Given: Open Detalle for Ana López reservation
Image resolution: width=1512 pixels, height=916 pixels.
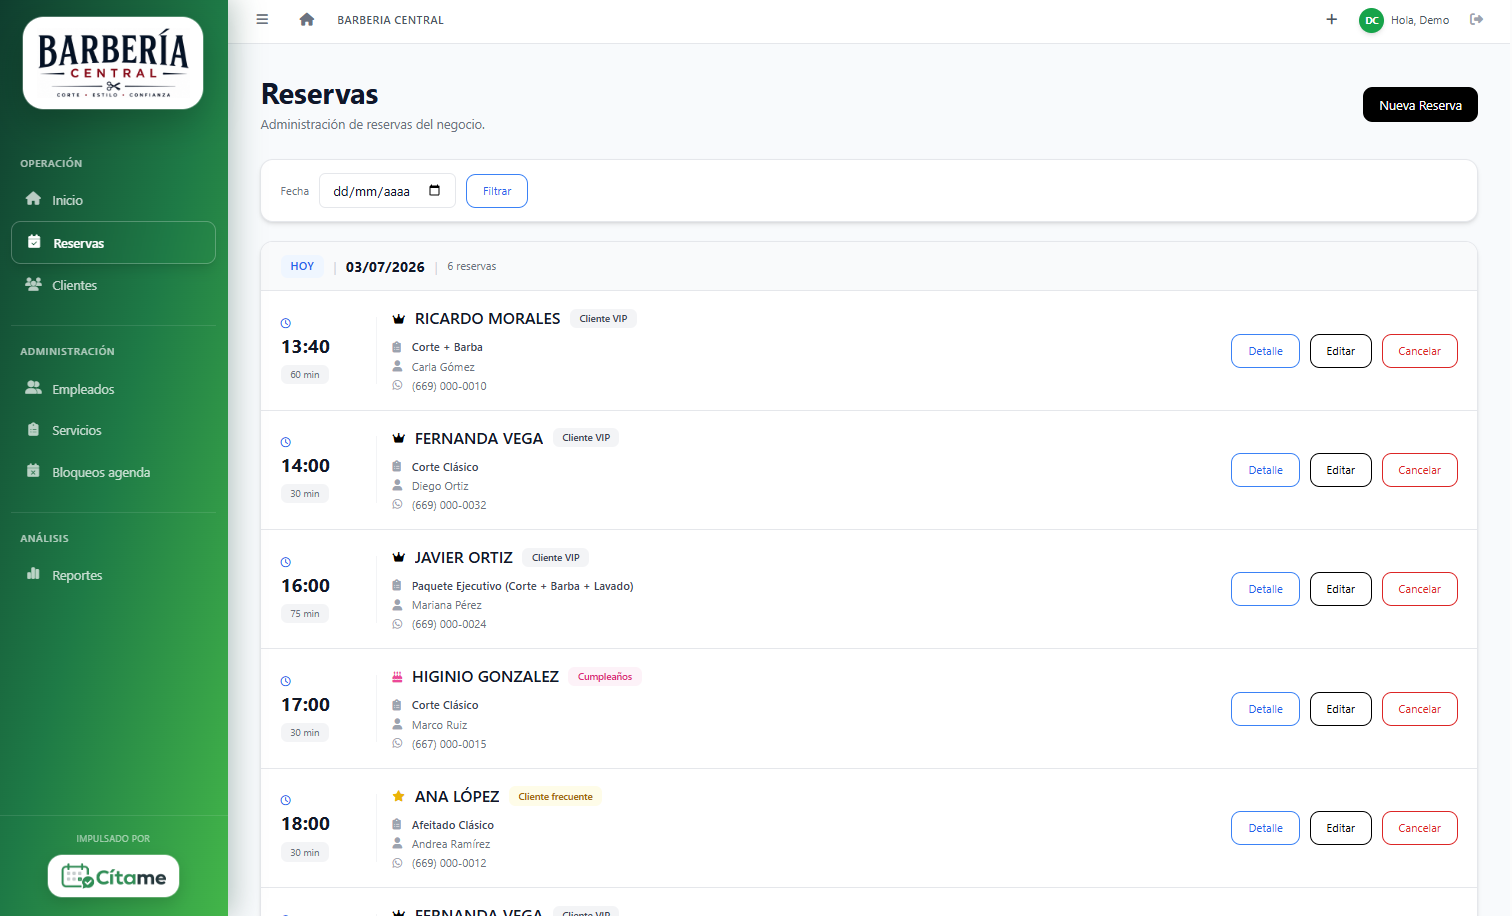Looking at the screenshot, I should [x=1265, y=828].
